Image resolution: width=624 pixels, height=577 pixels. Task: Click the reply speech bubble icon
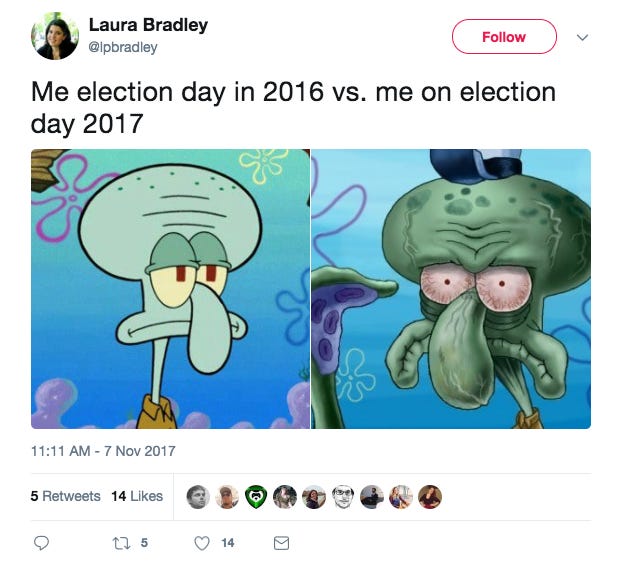coord(41,543)
